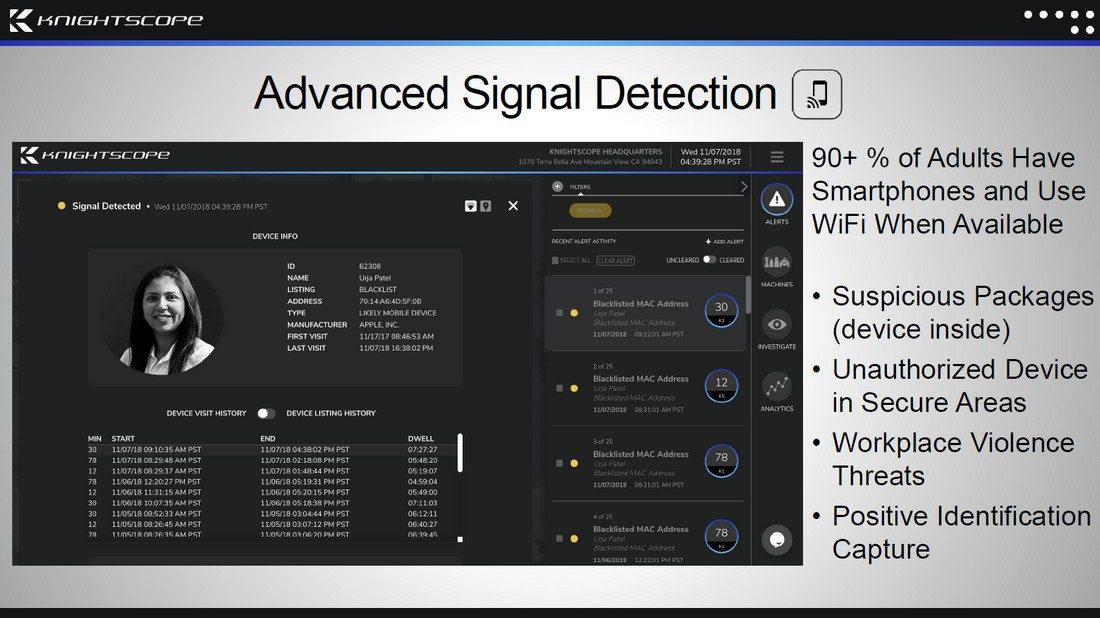This screenshot has width=1100, height=618.
Task: Click the END column header
Action: [x=267, y=438]
